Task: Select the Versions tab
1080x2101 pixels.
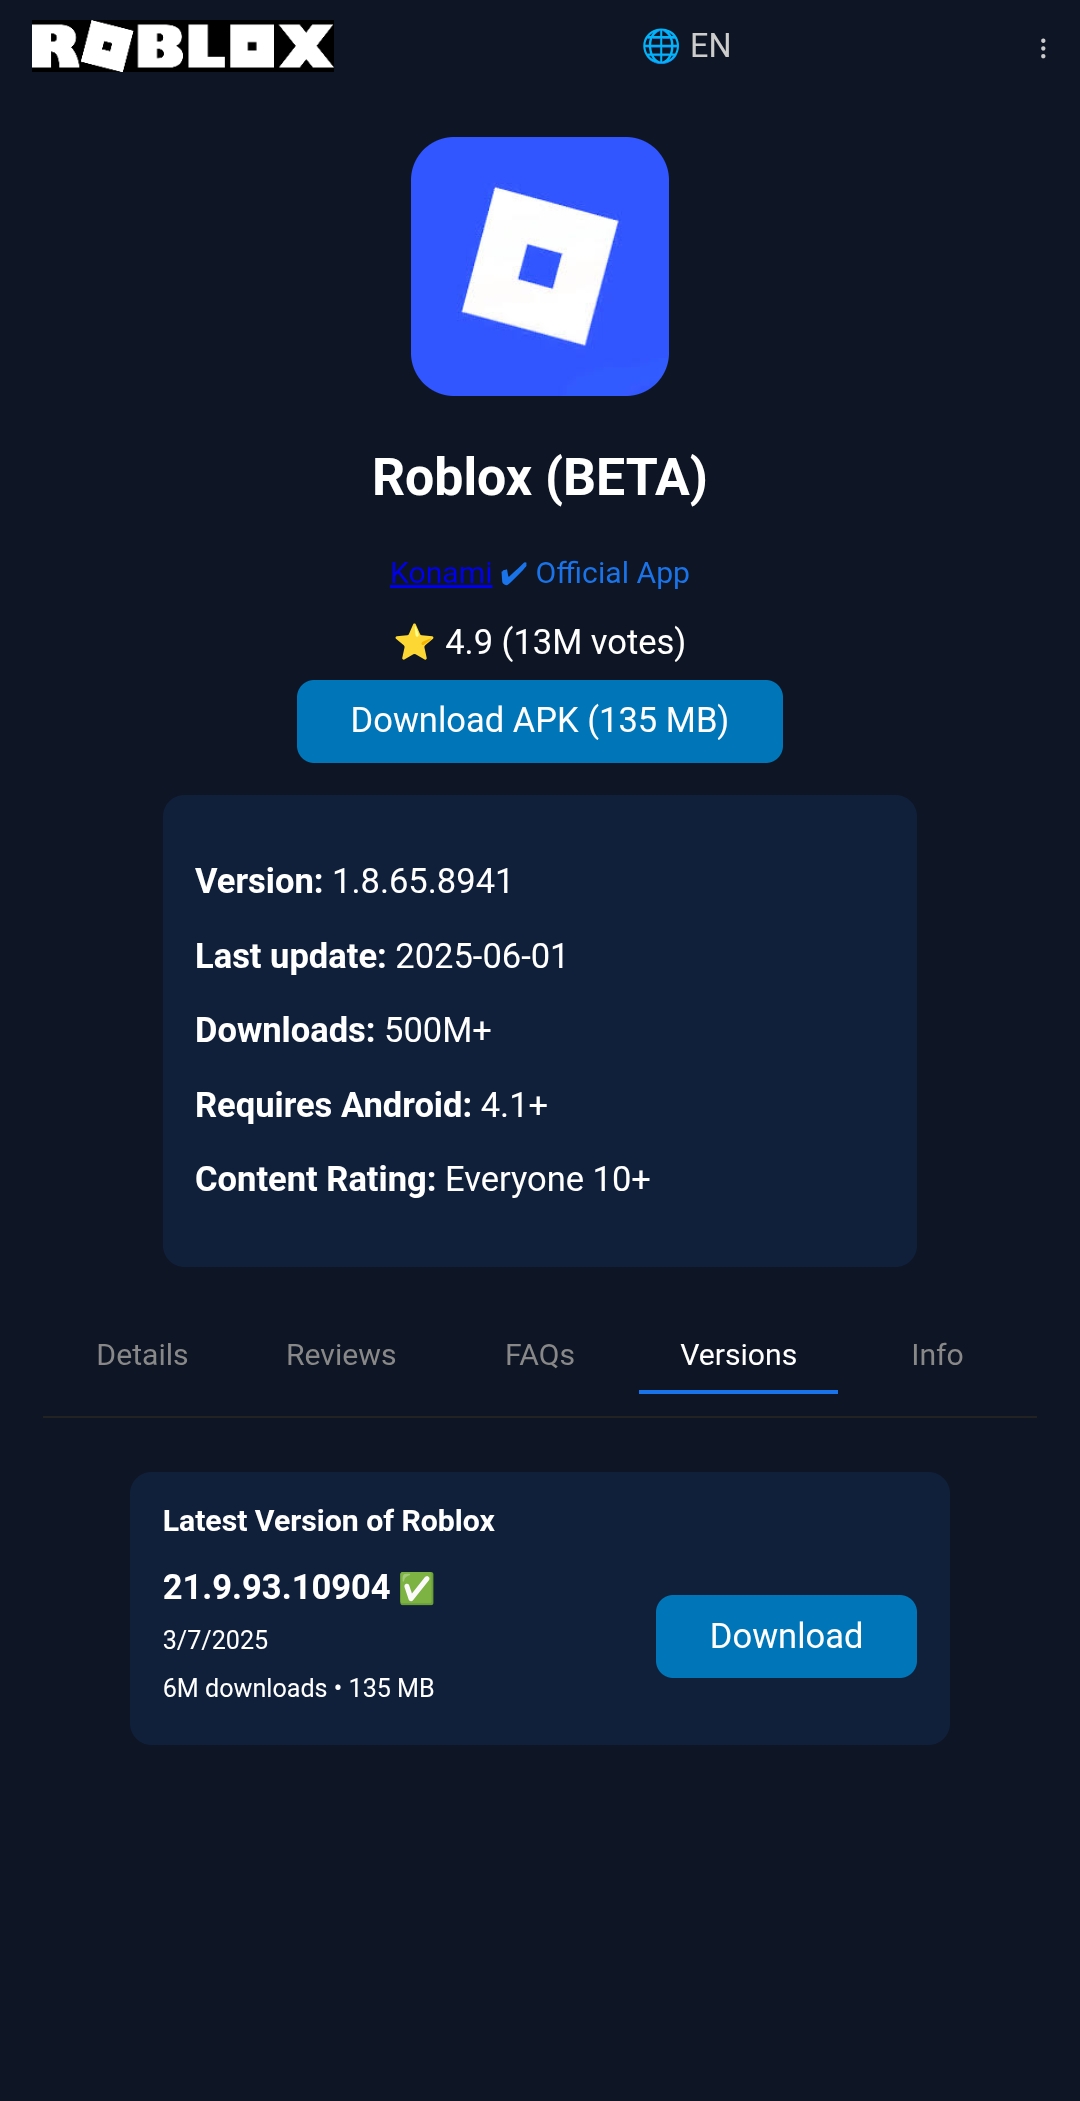Action: (738, 1355)
